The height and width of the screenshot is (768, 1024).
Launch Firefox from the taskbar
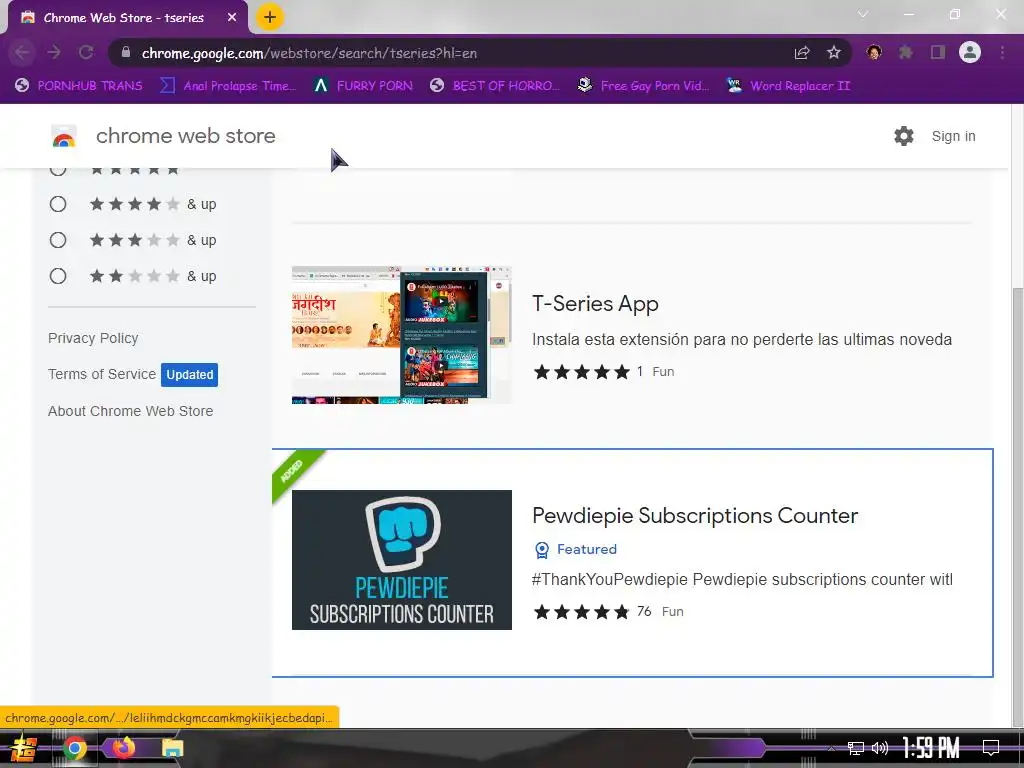click(x=123, y=747)
